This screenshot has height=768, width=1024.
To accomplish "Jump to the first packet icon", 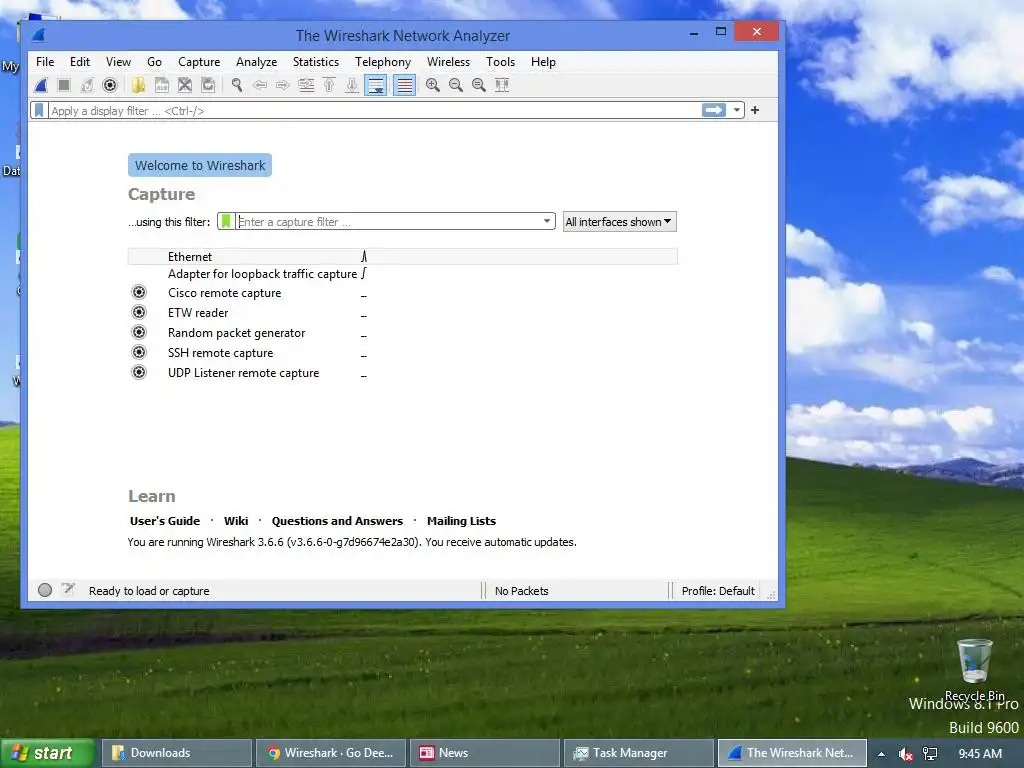I will coord(329,85).
